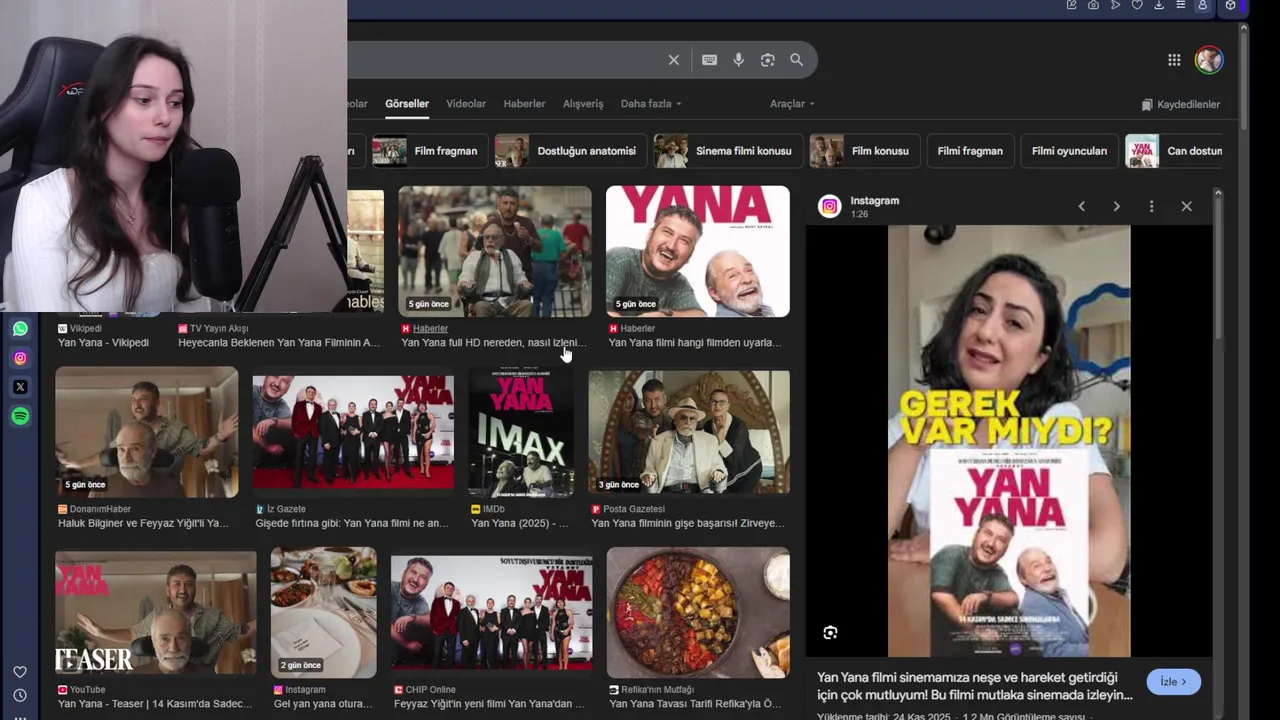Screen dimensions: 1280x720
Task: Open the Posta Gazetesi thumbnail
Action: click(689, 432)
